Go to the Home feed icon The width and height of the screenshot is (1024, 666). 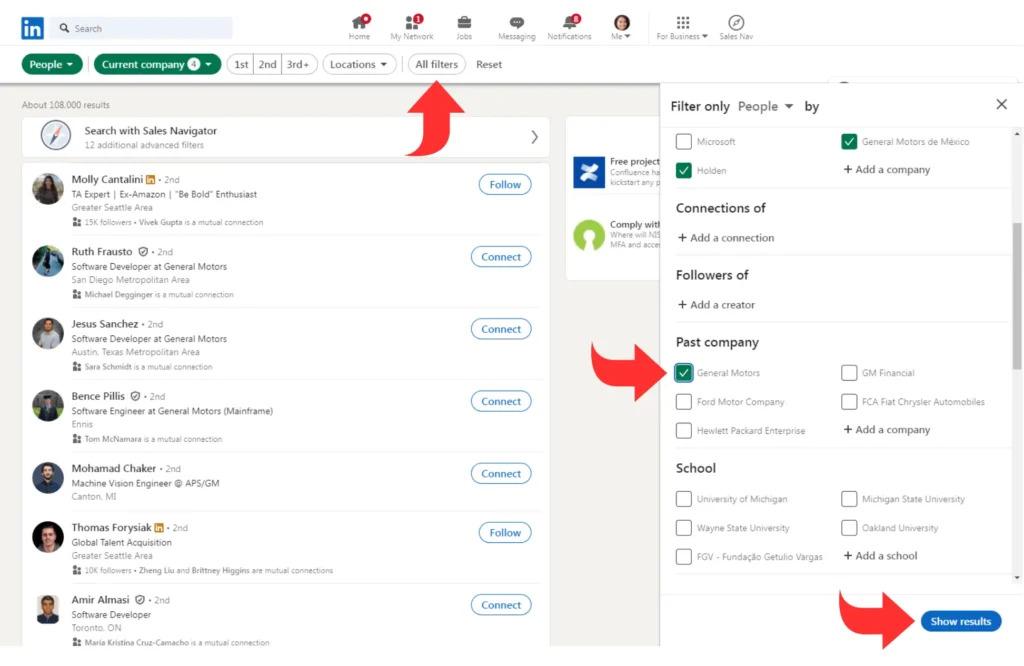[x=359, y=22]
